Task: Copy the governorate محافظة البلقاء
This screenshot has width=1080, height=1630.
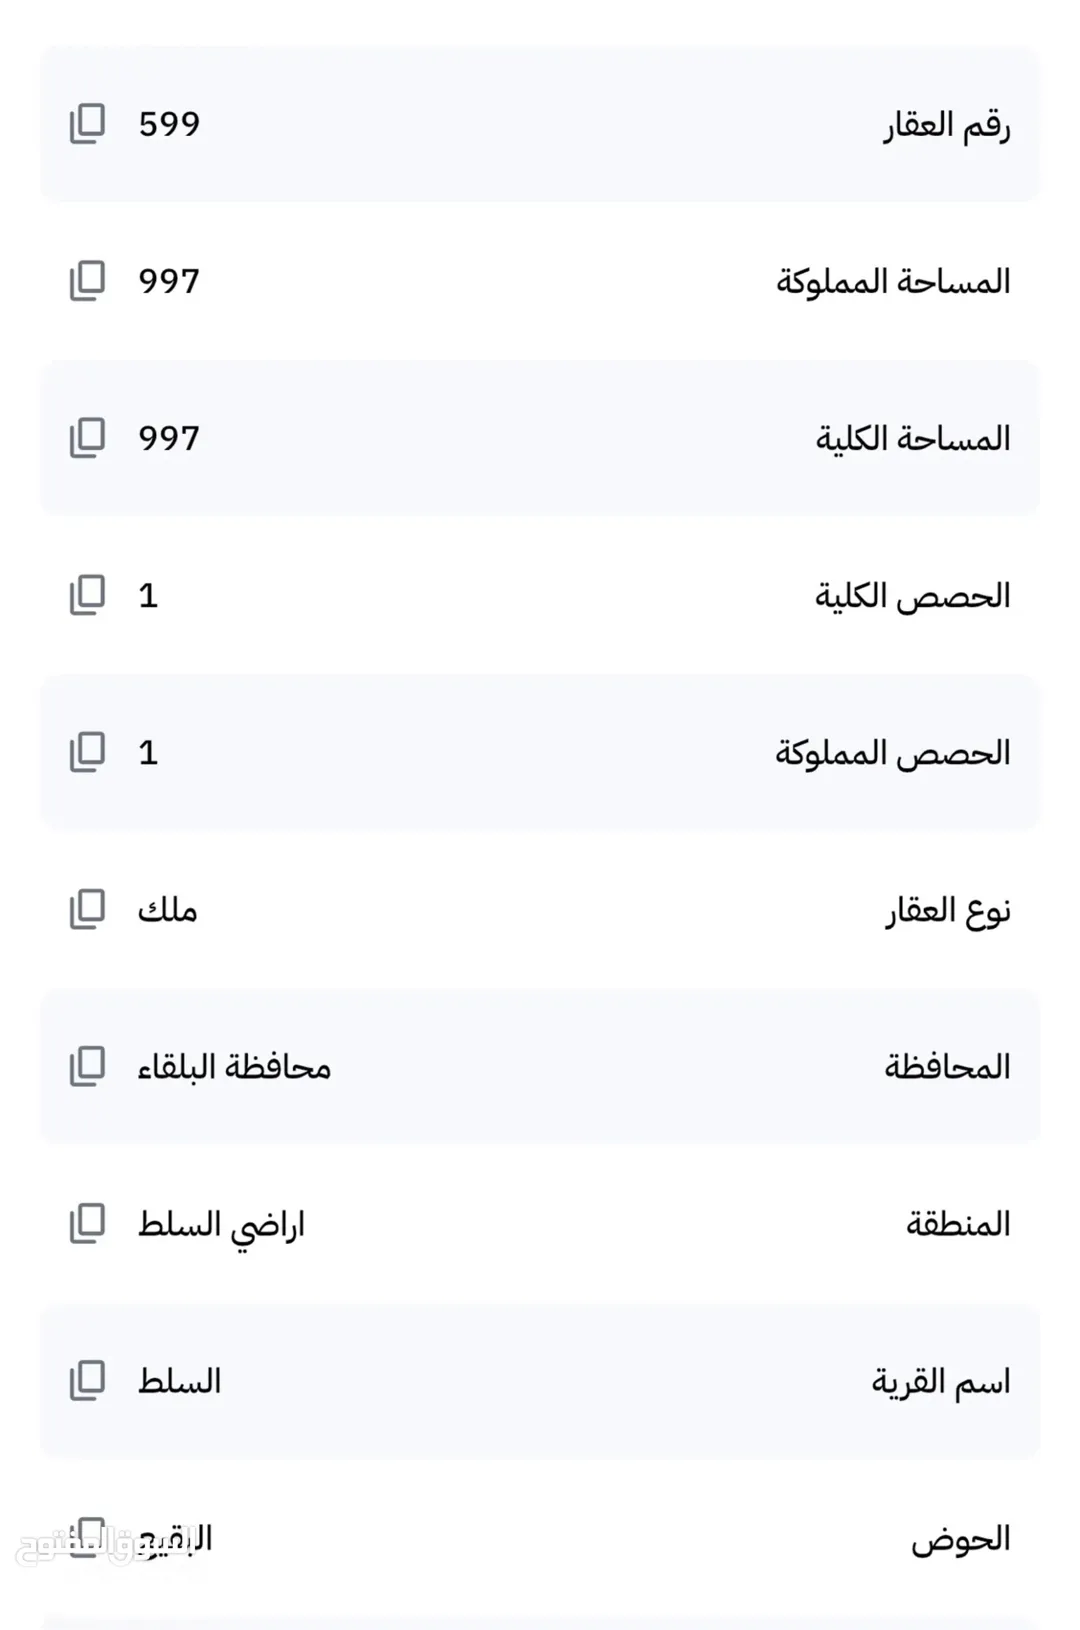Action: tap(87, 1066)
